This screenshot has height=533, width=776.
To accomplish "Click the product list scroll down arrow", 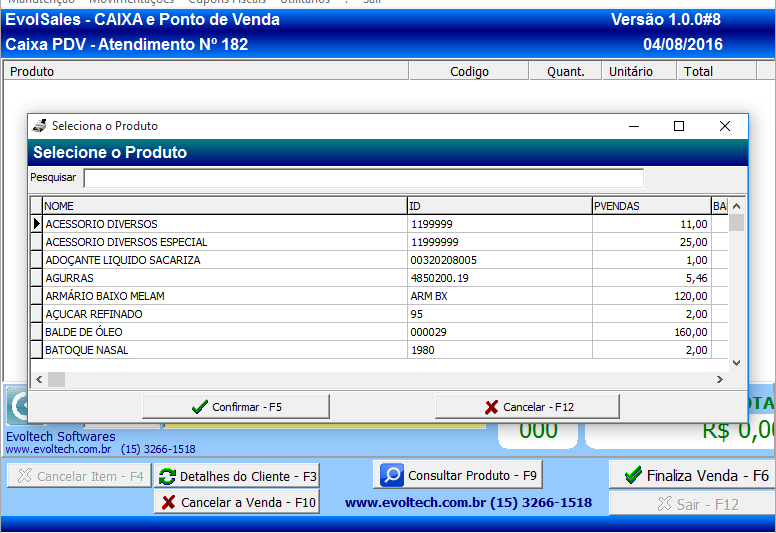I will click(x=736, y=363).
